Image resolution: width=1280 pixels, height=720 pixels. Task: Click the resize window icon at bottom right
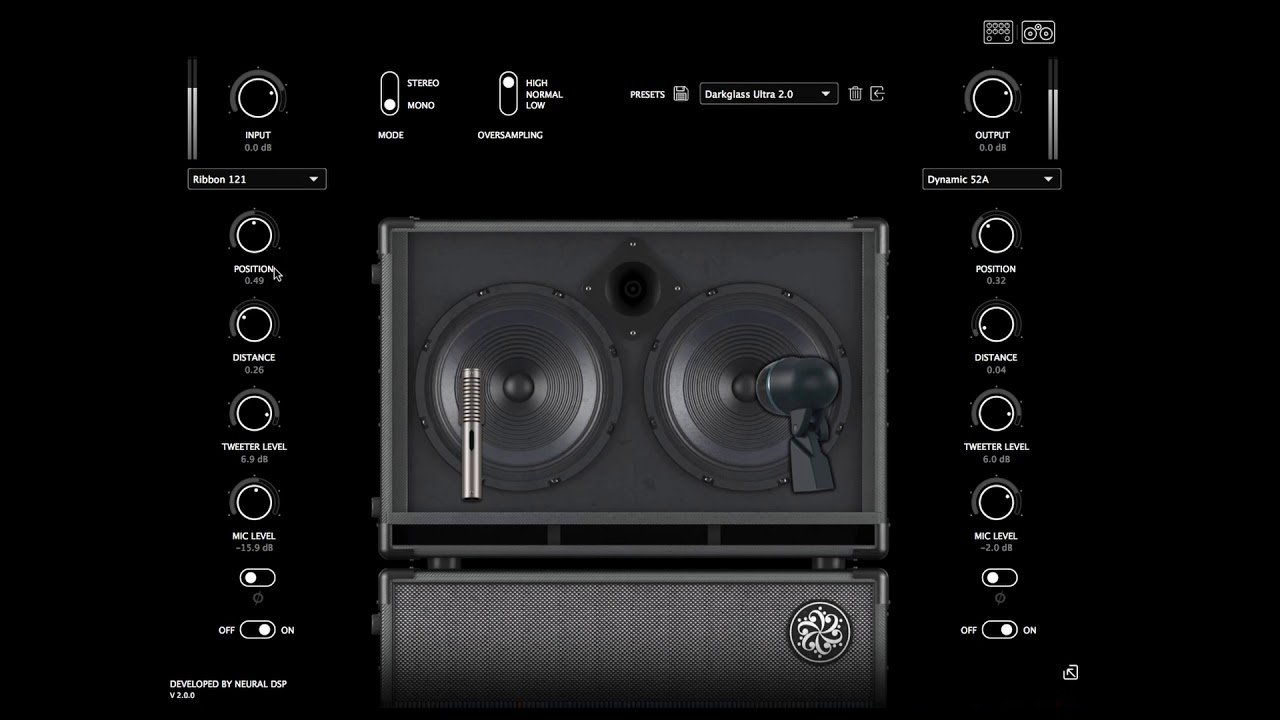[1070, 673]
